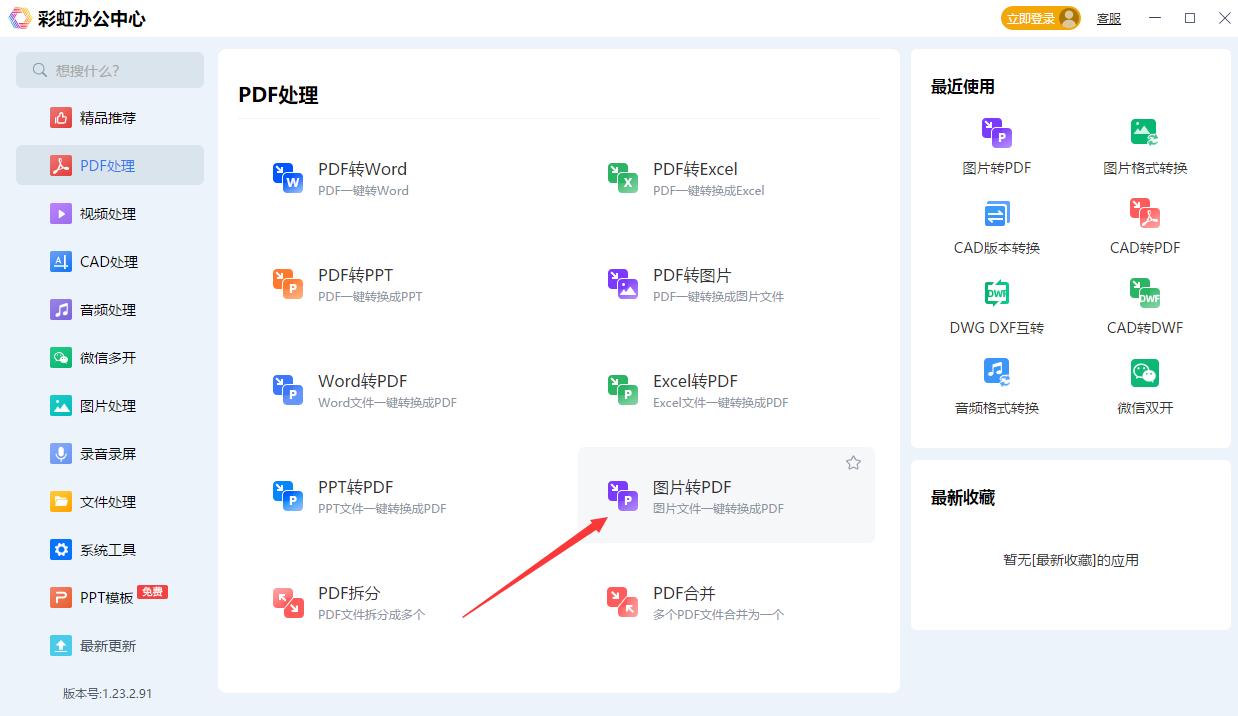Screen dimensions: 1238x716
Task: Toggle the favorite star on 图片转PDF card
Action: (853, 462)
